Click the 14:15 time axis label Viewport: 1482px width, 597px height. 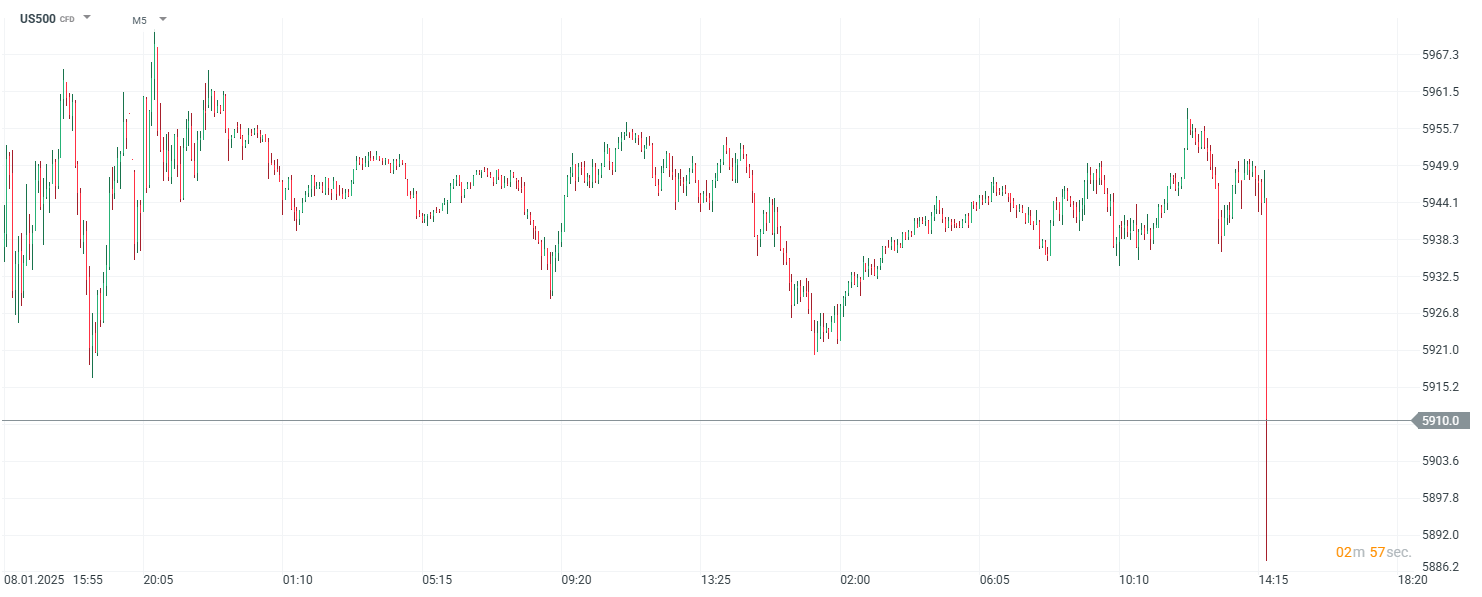click(x=1273, y=580)
